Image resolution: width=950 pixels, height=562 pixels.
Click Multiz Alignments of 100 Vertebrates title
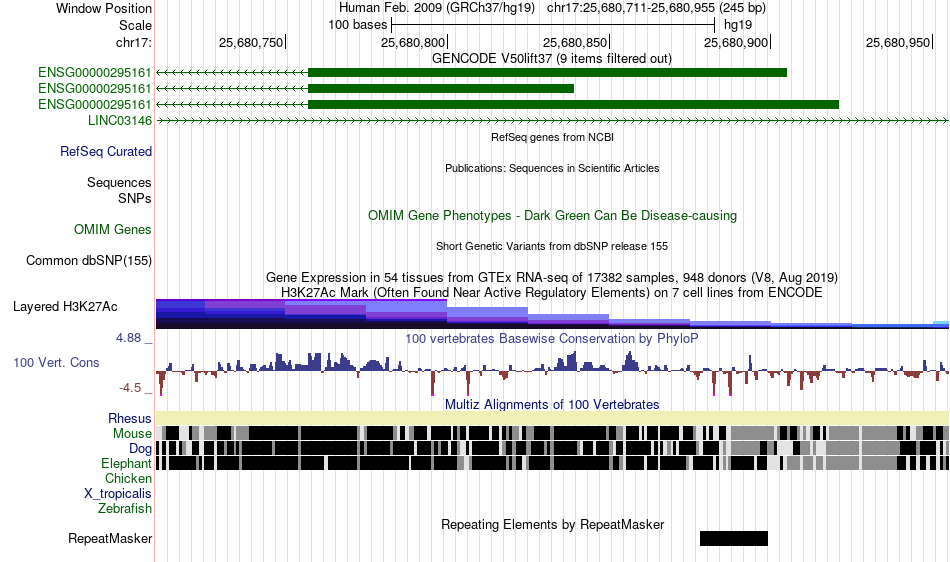click(552, 405)
